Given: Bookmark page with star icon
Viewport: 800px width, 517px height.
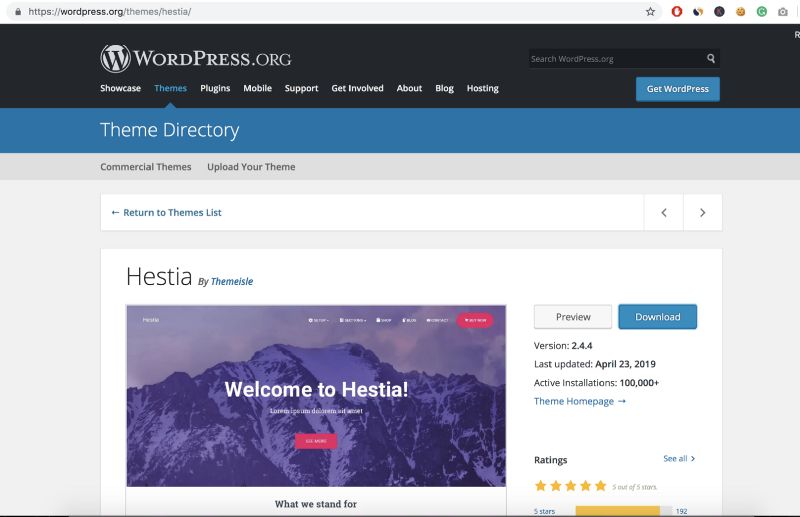Looking at the screenshot, I should pyautogui.click(x=650, y=11).
